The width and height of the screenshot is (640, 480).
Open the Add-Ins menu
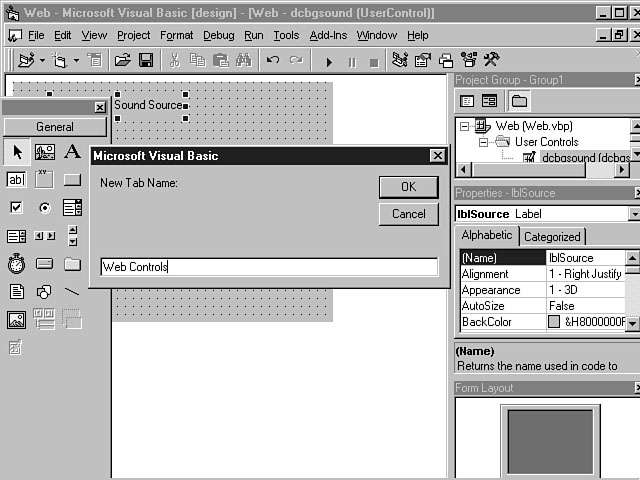click(x=328, y=35)
